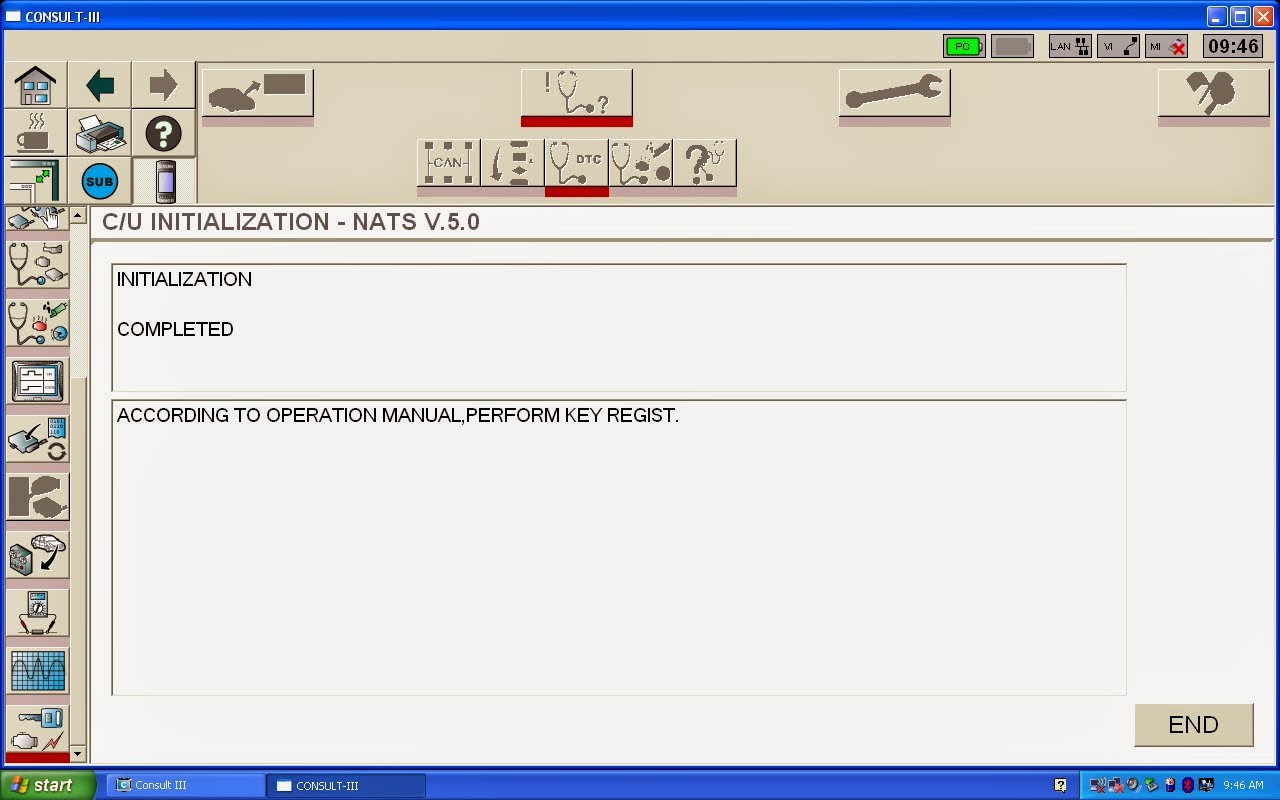Screen dimensions: 1280x800
Task: Open the Windows Start menu
Action: [48, 785]
